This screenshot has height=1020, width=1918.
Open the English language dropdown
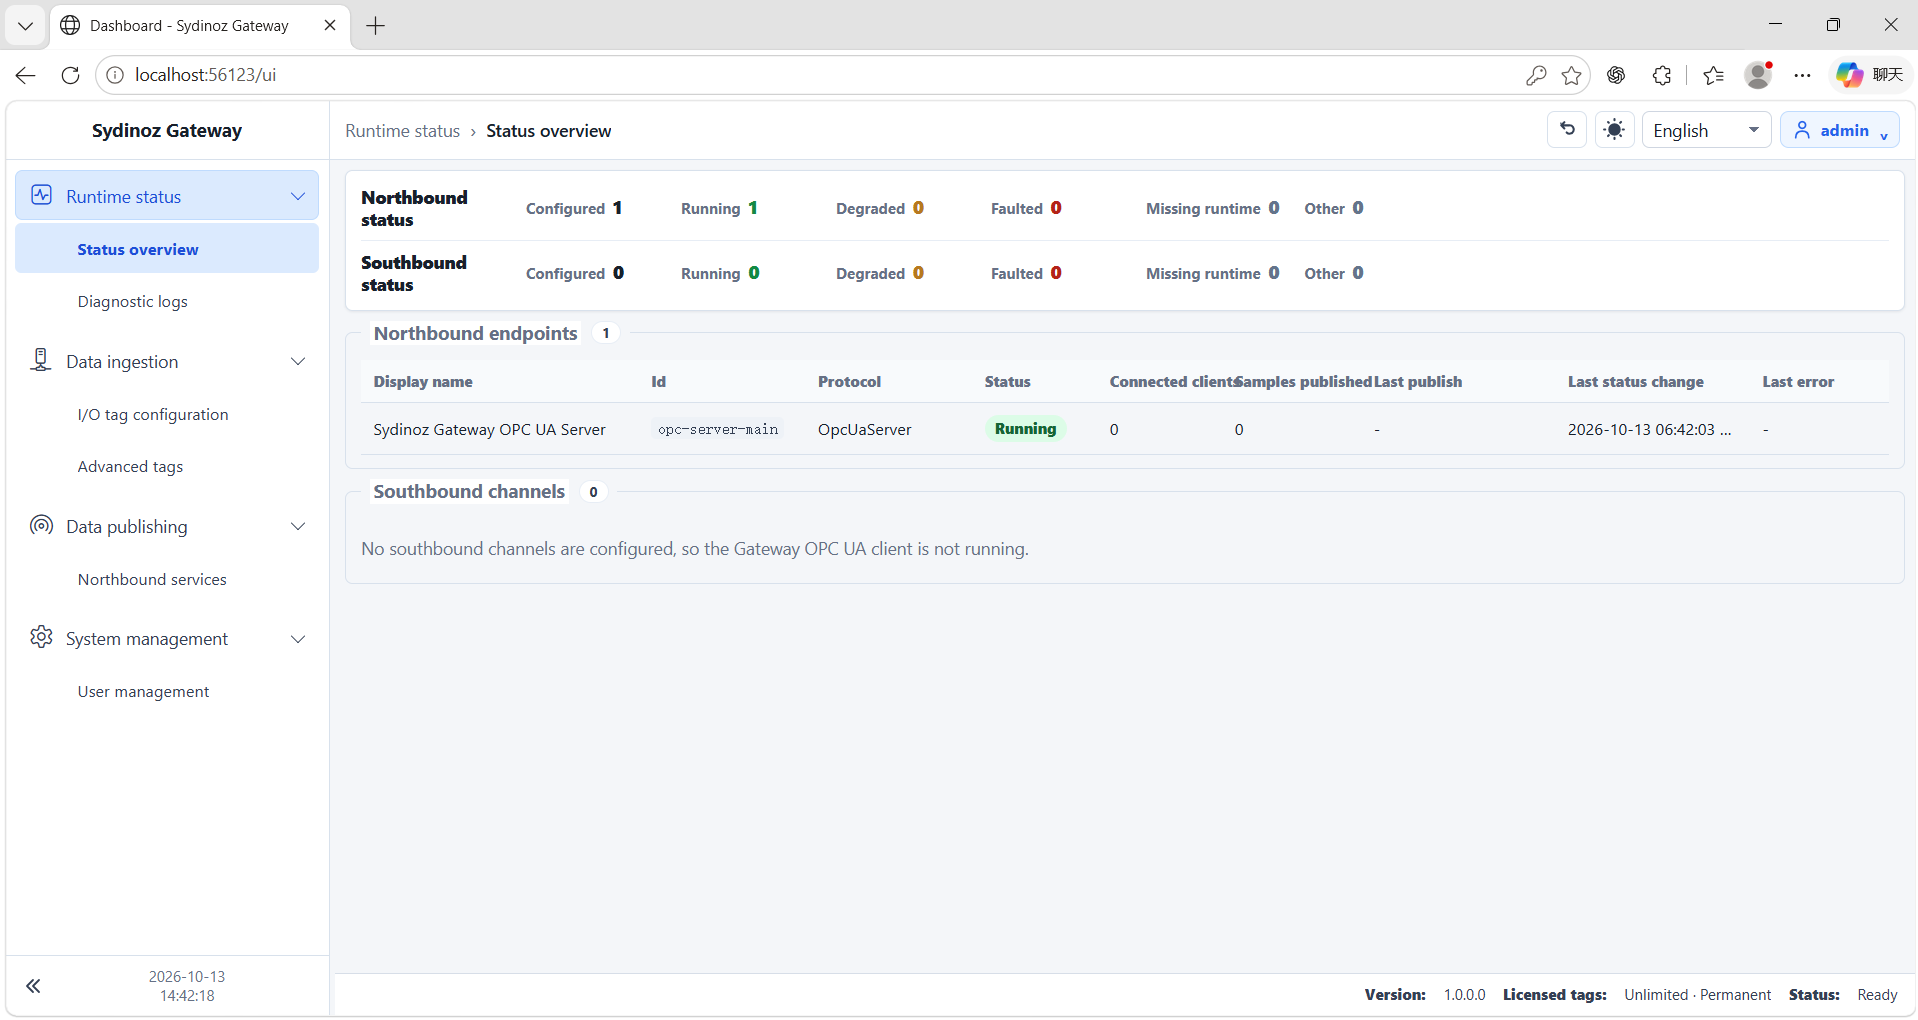pyautogui.click(x=1706, y=130)
